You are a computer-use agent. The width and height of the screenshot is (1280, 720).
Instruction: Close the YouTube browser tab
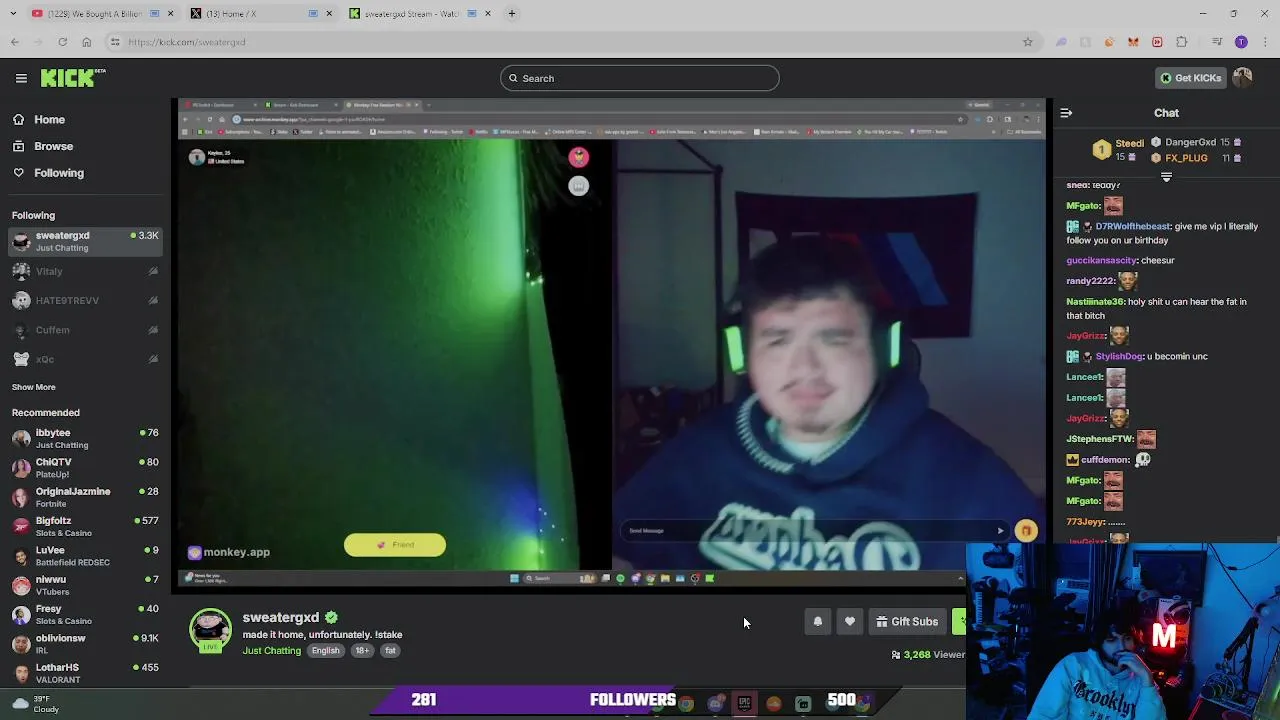pos(170,14)
